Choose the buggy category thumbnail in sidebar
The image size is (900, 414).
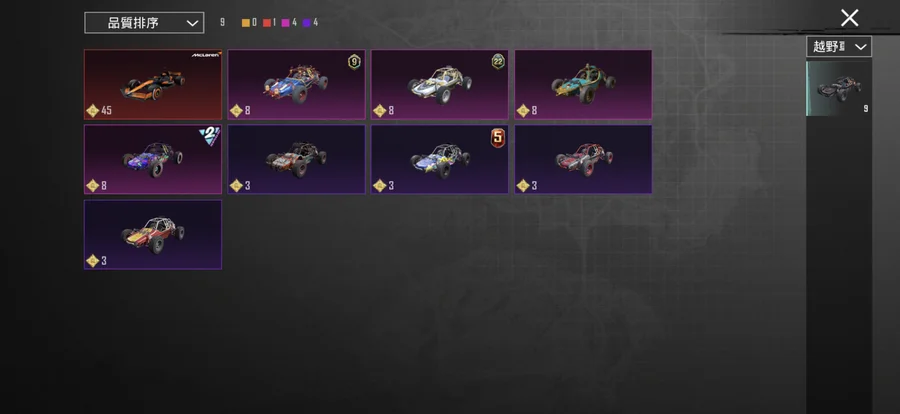tap(839, 88)
